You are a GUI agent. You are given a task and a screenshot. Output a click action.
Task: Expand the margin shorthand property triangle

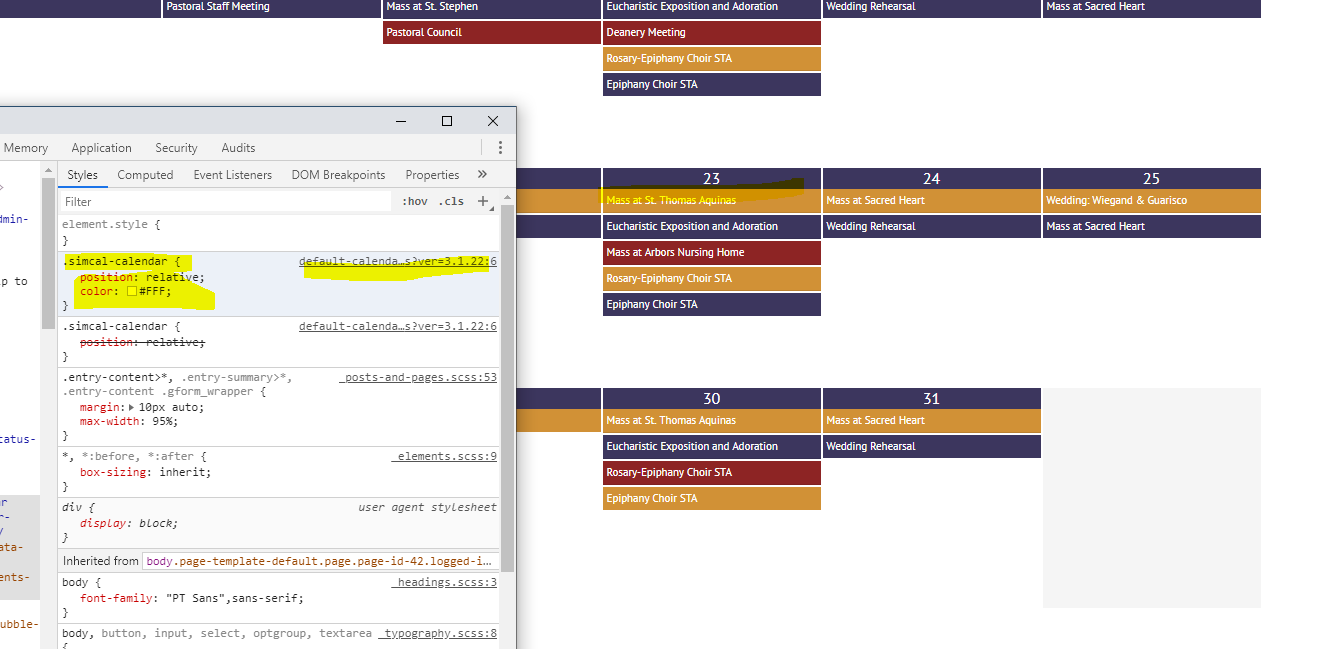point(132,408)
